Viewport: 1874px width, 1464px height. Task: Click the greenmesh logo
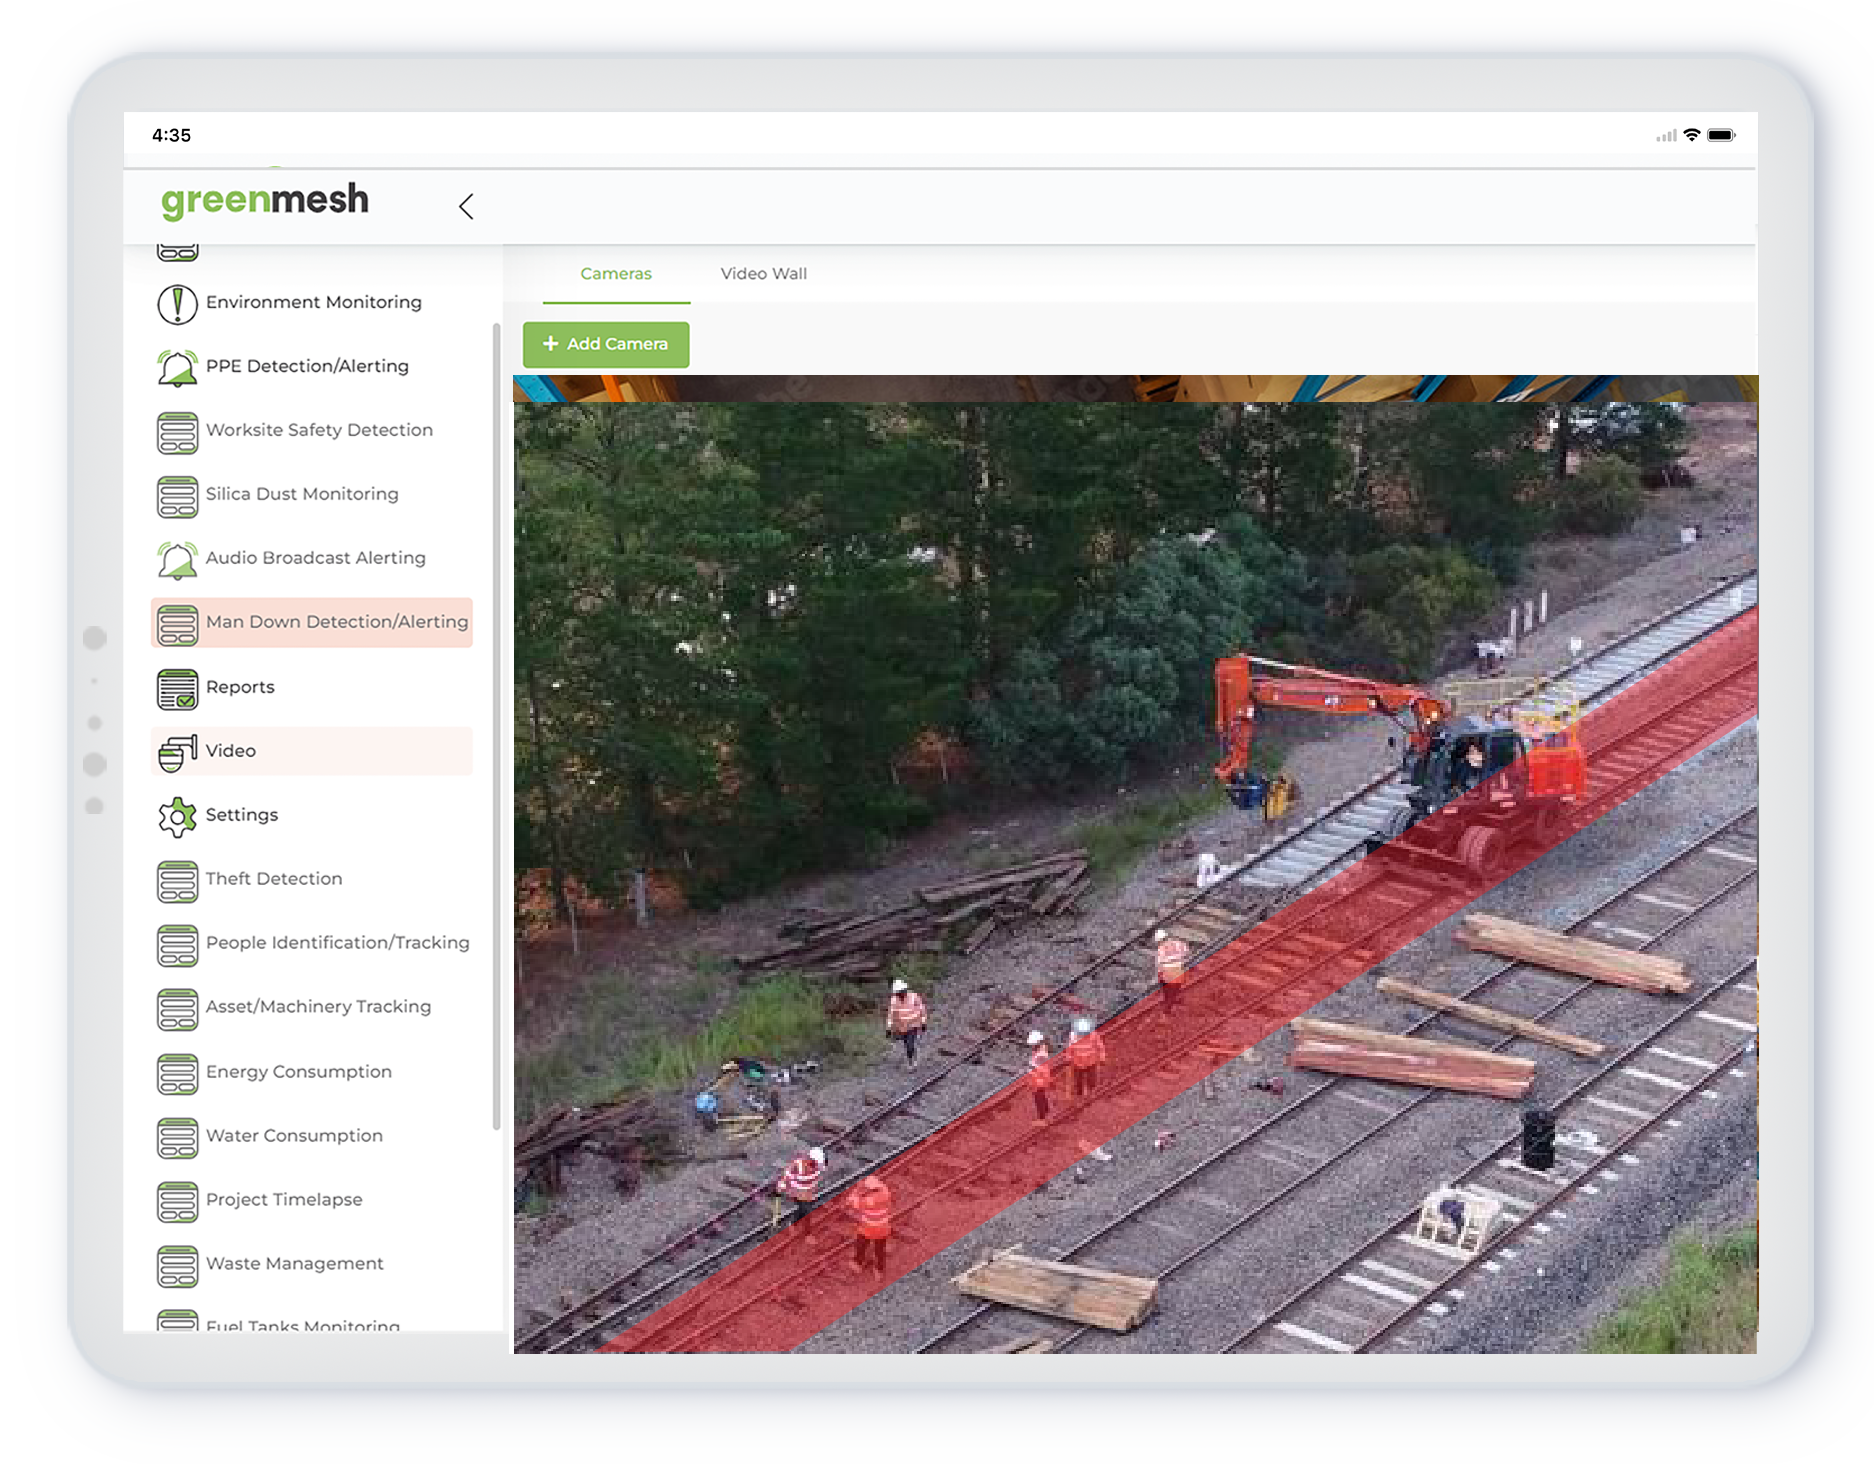tap(265, 200)
